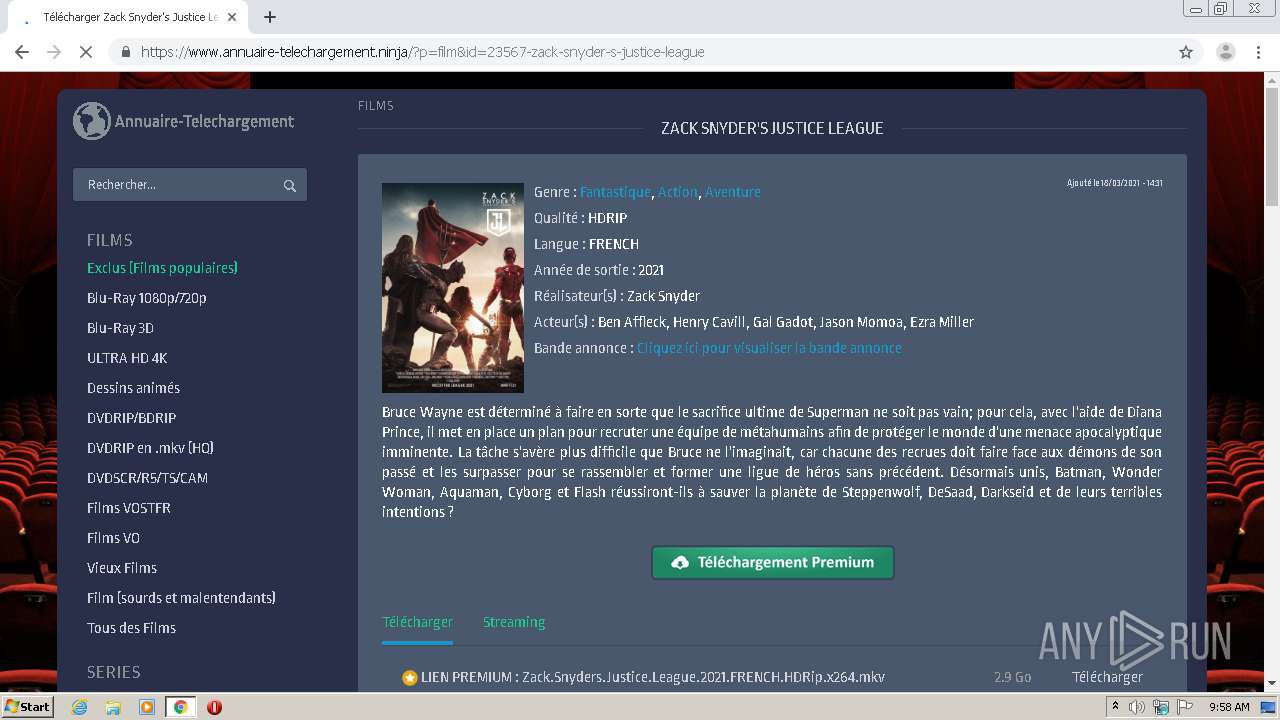Click the Action genre link
1280x720 pixels.
click(677, 192)
